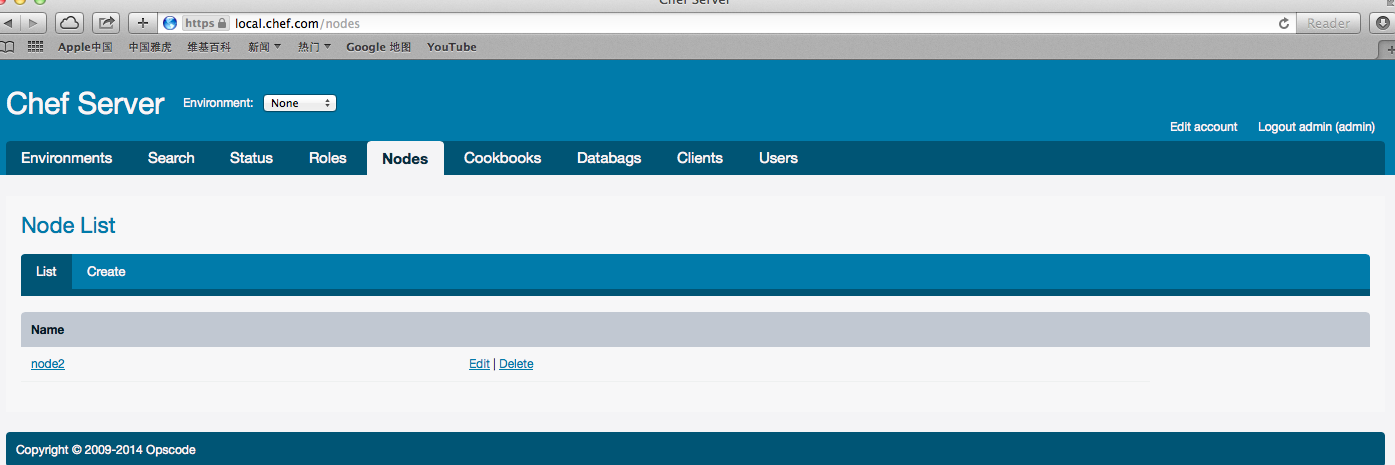Open the node2 link
The width and height of the screenshot is (1395, 465).
(48, 364)
